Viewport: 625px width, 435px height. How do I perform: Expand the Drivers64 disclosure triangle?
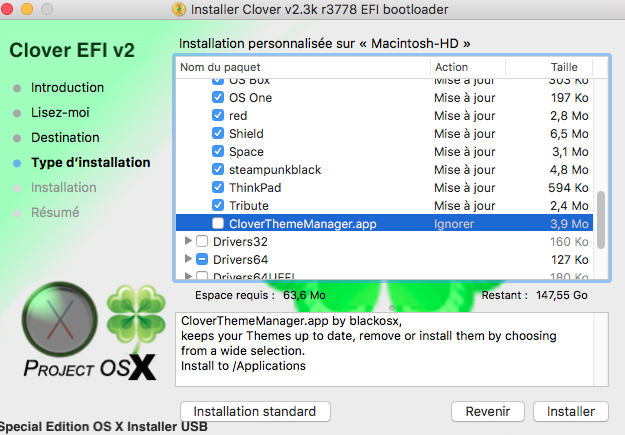[188, 259]
